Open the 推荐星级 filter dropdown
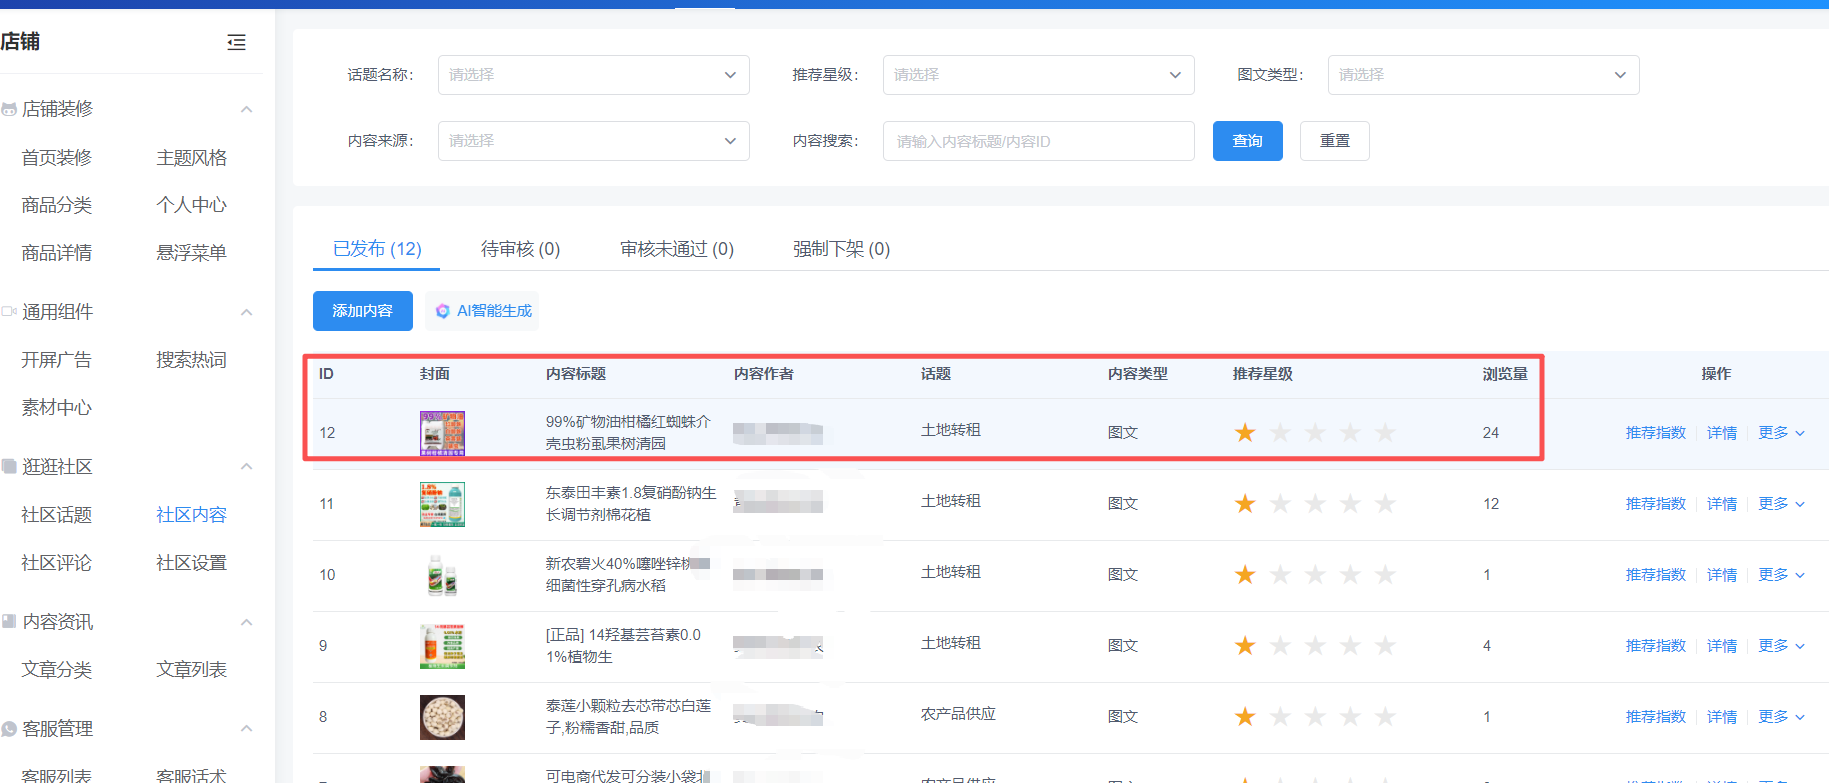The image size is (1829, 783). click(1038, 75)
